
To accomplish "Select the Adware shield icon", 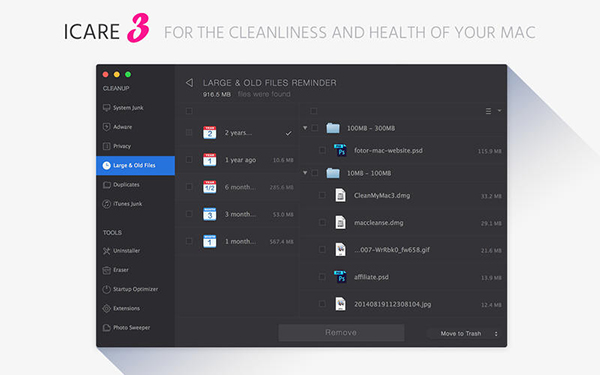I will click(106, 127).
